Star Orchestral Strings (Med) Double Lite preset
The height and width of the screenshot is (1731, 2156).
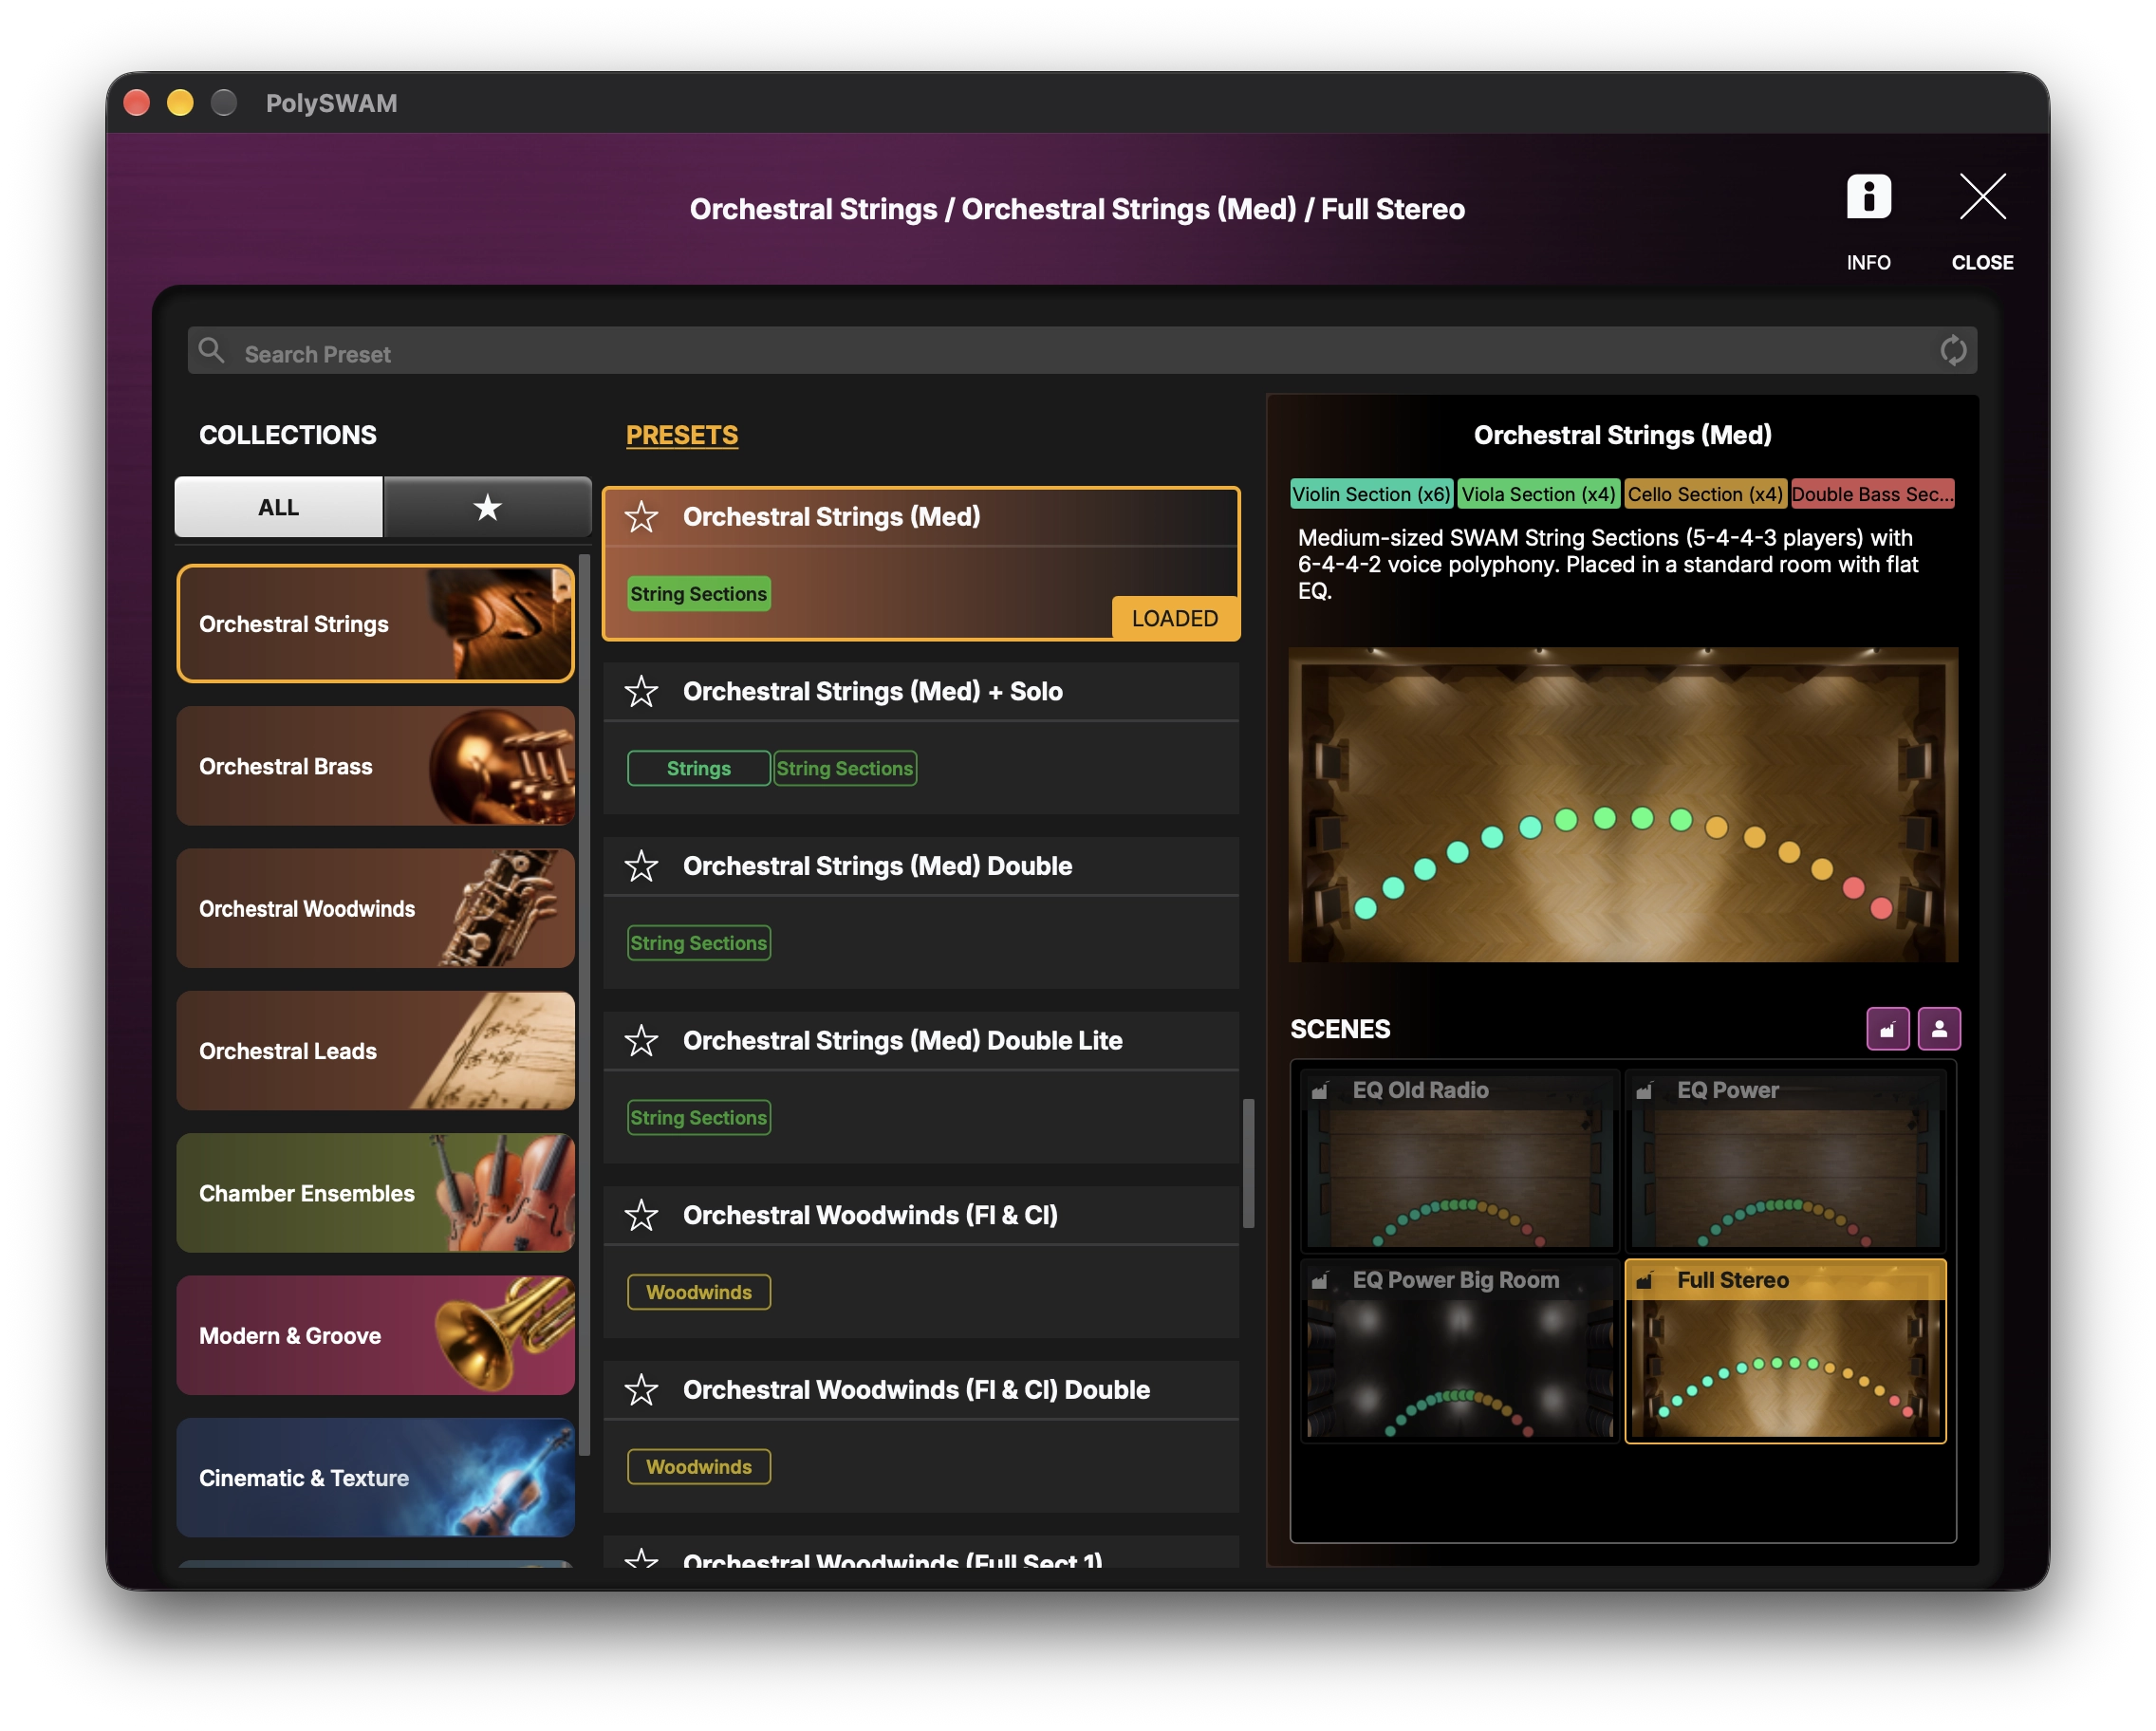[641, 1041]
